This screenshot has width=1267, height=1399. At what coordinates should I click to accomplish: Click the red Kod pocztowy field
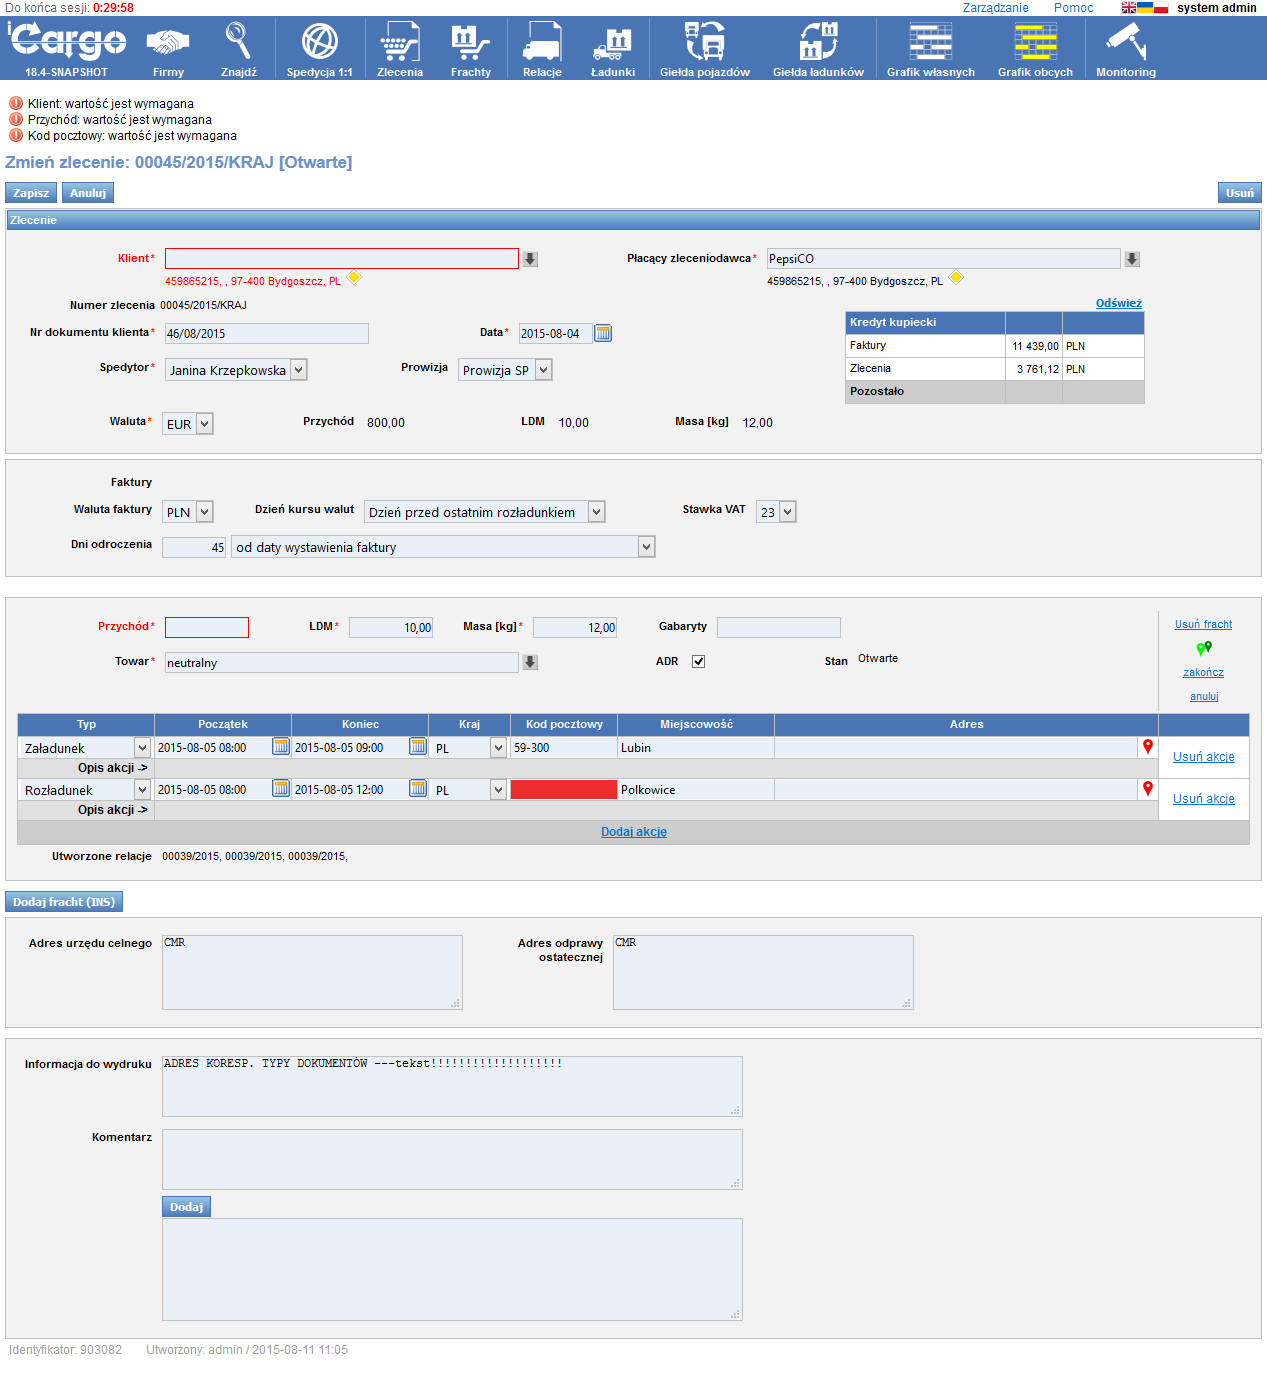pos(563,790)
